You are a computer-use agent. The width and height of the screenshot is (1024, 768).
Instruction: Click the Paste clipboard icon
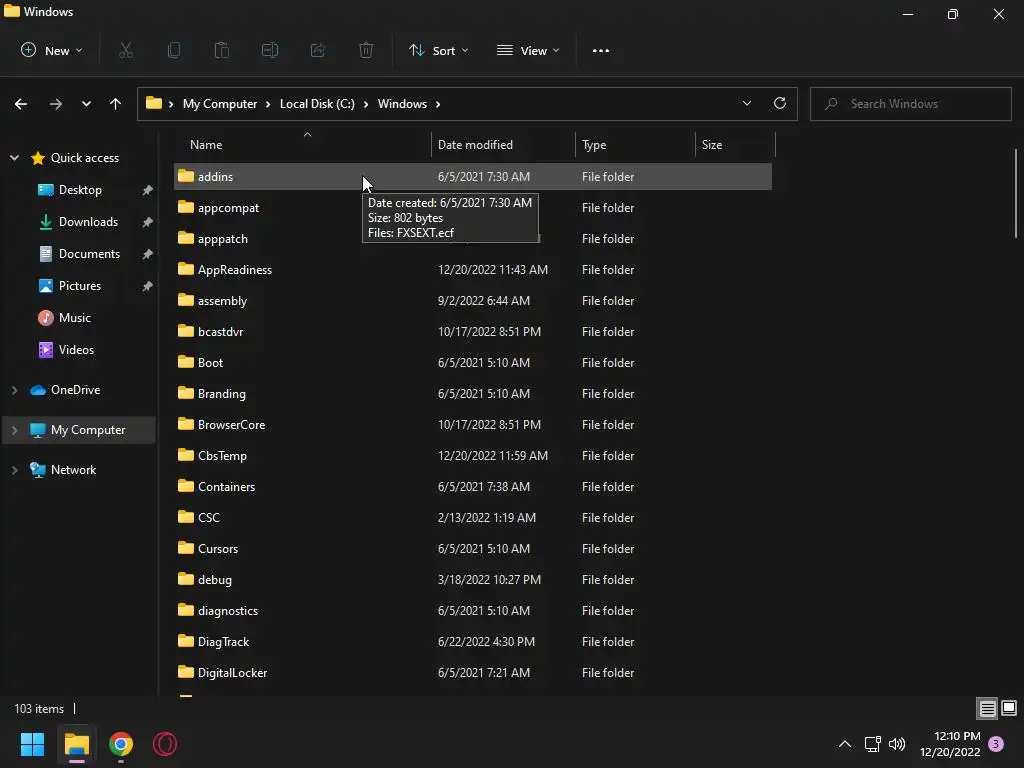point(221,50)
